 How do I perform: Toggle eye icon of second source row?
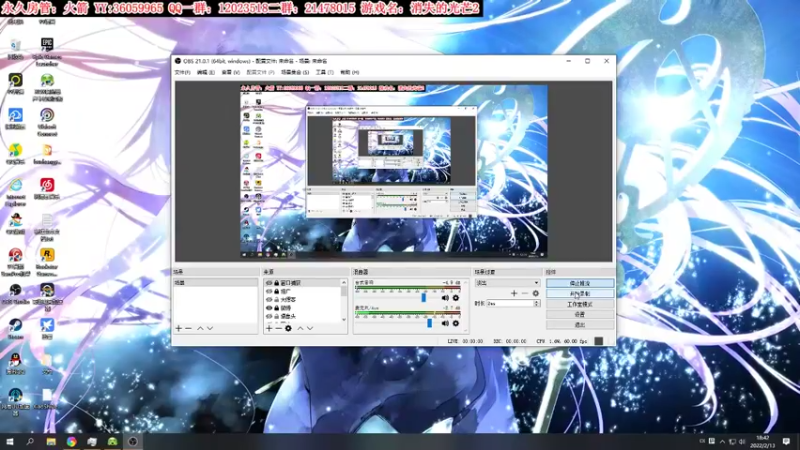click(269, 291)
